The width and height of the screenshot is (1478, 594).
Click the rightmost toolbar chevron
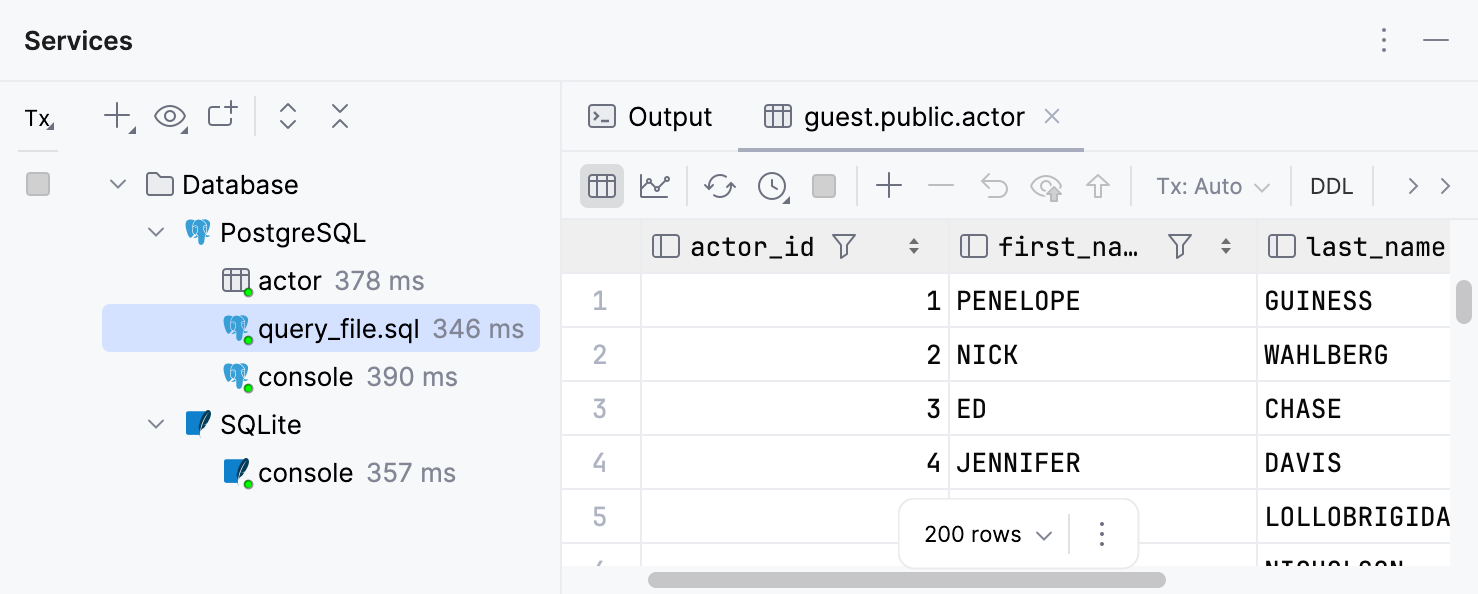[x=1445, y=186]
